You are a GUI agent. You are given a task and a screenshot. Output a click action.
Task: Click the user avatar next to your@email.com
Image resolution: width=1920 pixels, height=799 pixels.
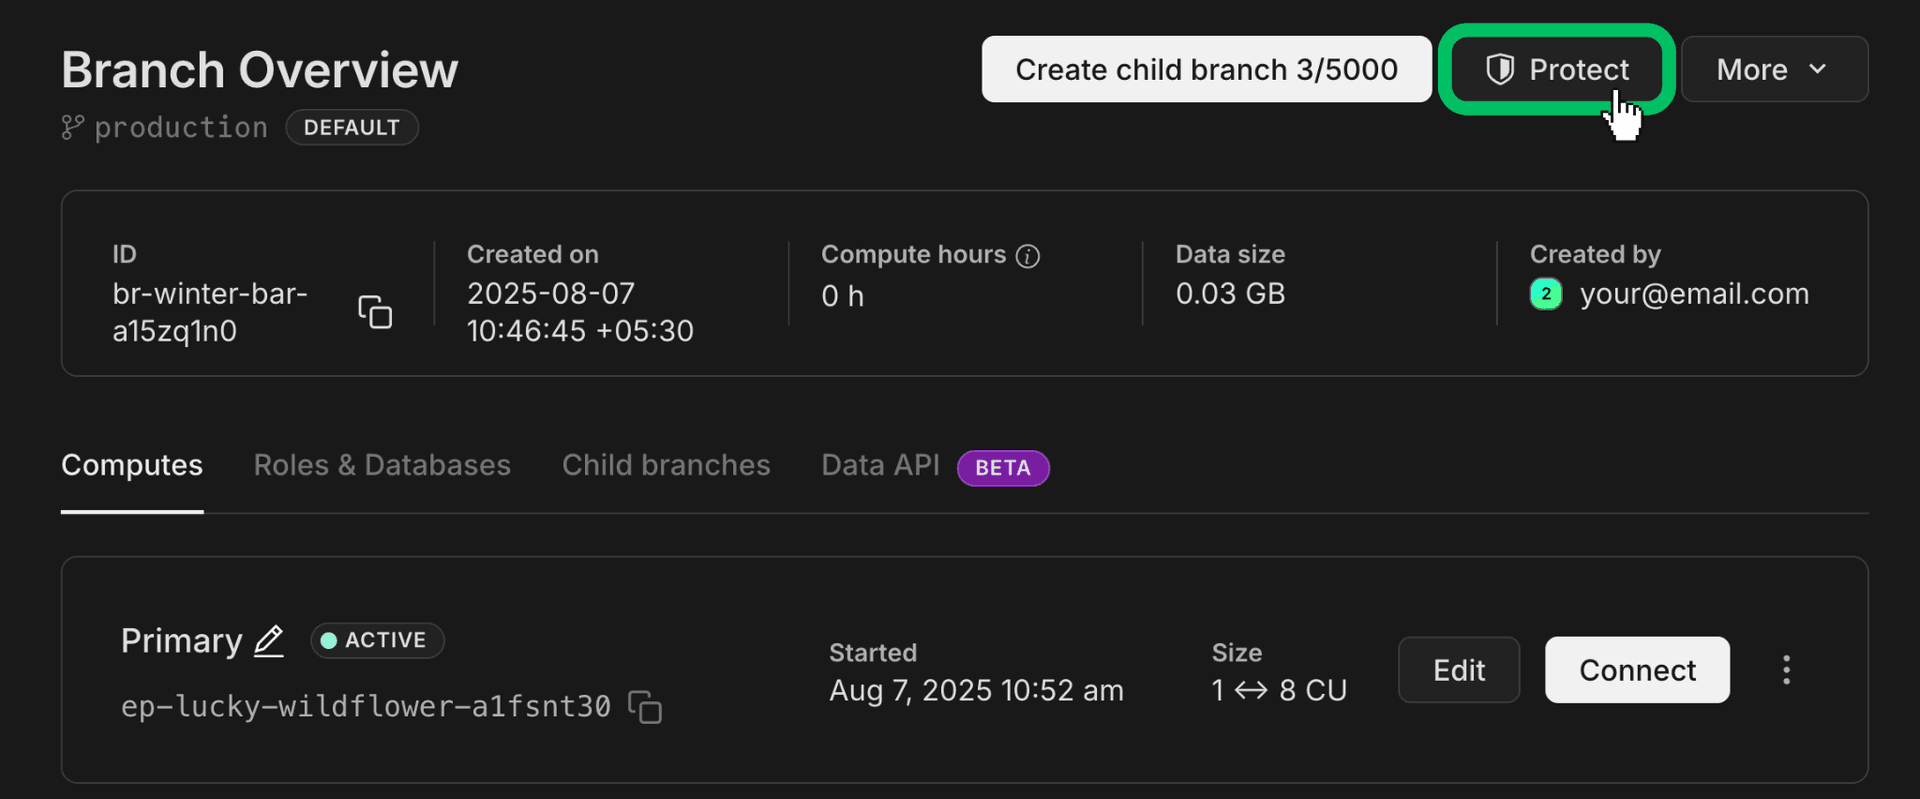tap(1545, 294)
